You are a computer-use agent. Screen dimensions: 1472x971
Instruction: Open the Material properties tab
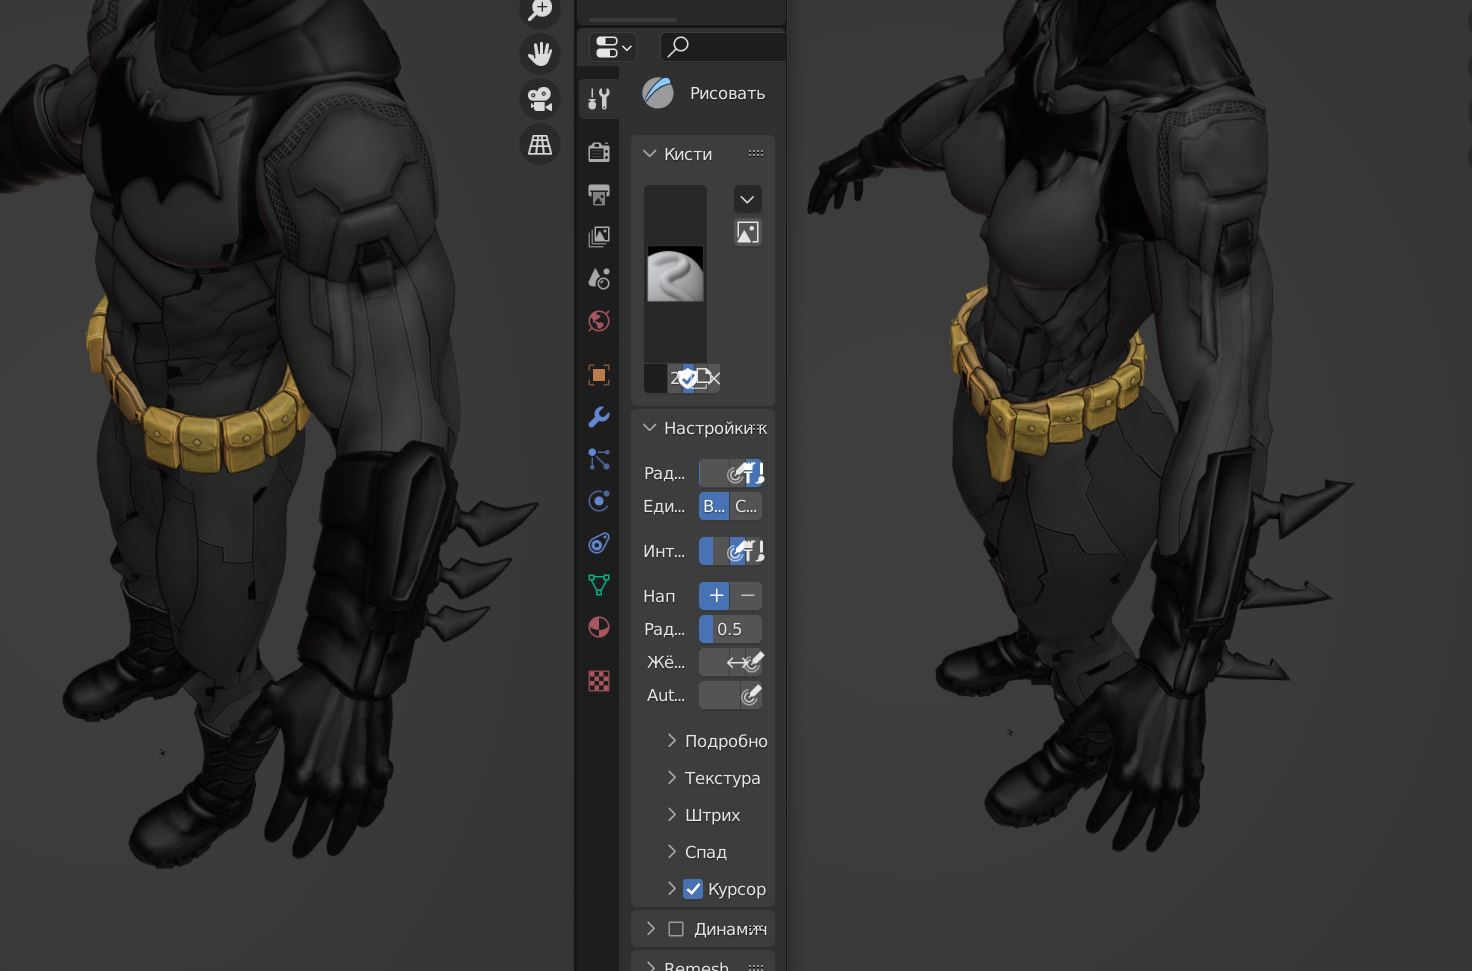(x=599, y=627)
